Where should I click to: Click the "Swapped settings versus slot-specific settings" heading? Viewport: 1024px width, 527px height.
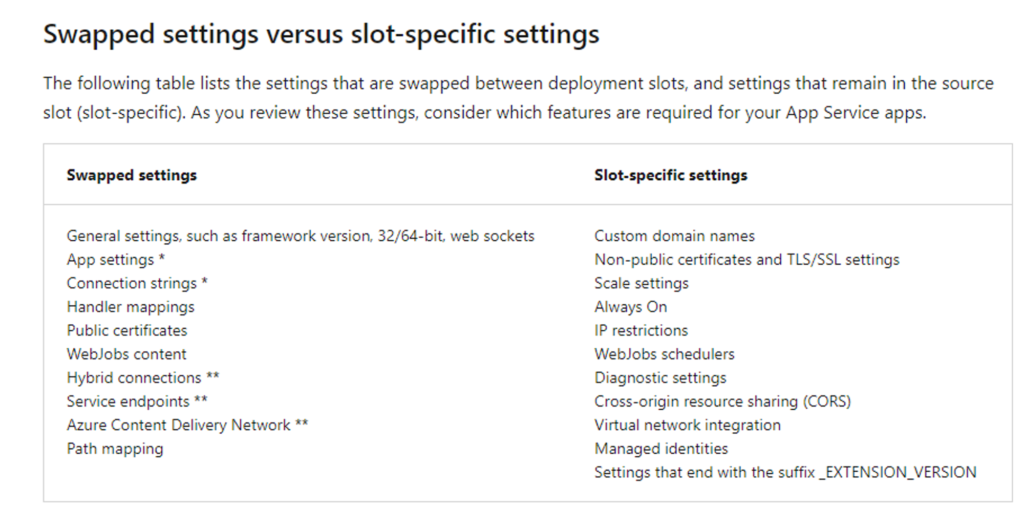click(321, 34)
